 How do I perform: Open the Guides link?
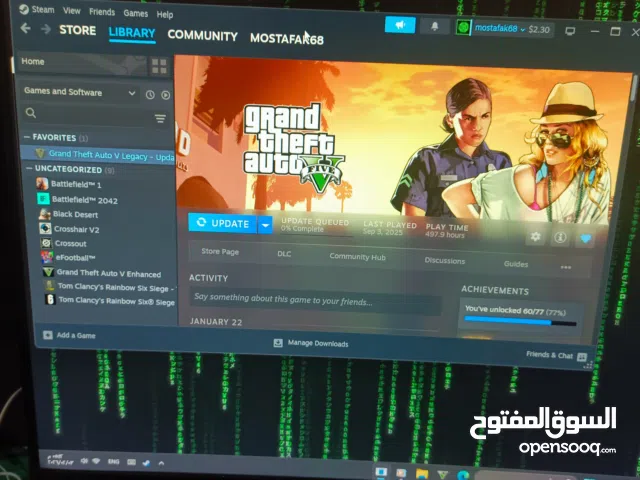pos(516,264)
